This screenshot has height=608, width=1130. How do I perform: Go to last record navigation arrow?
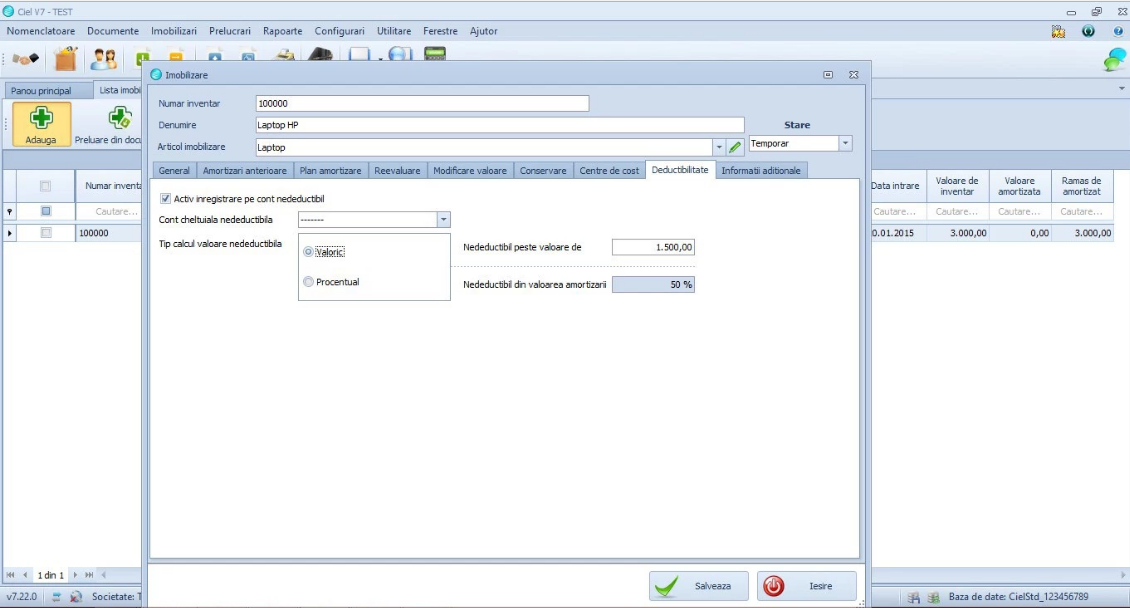point(89,575)
